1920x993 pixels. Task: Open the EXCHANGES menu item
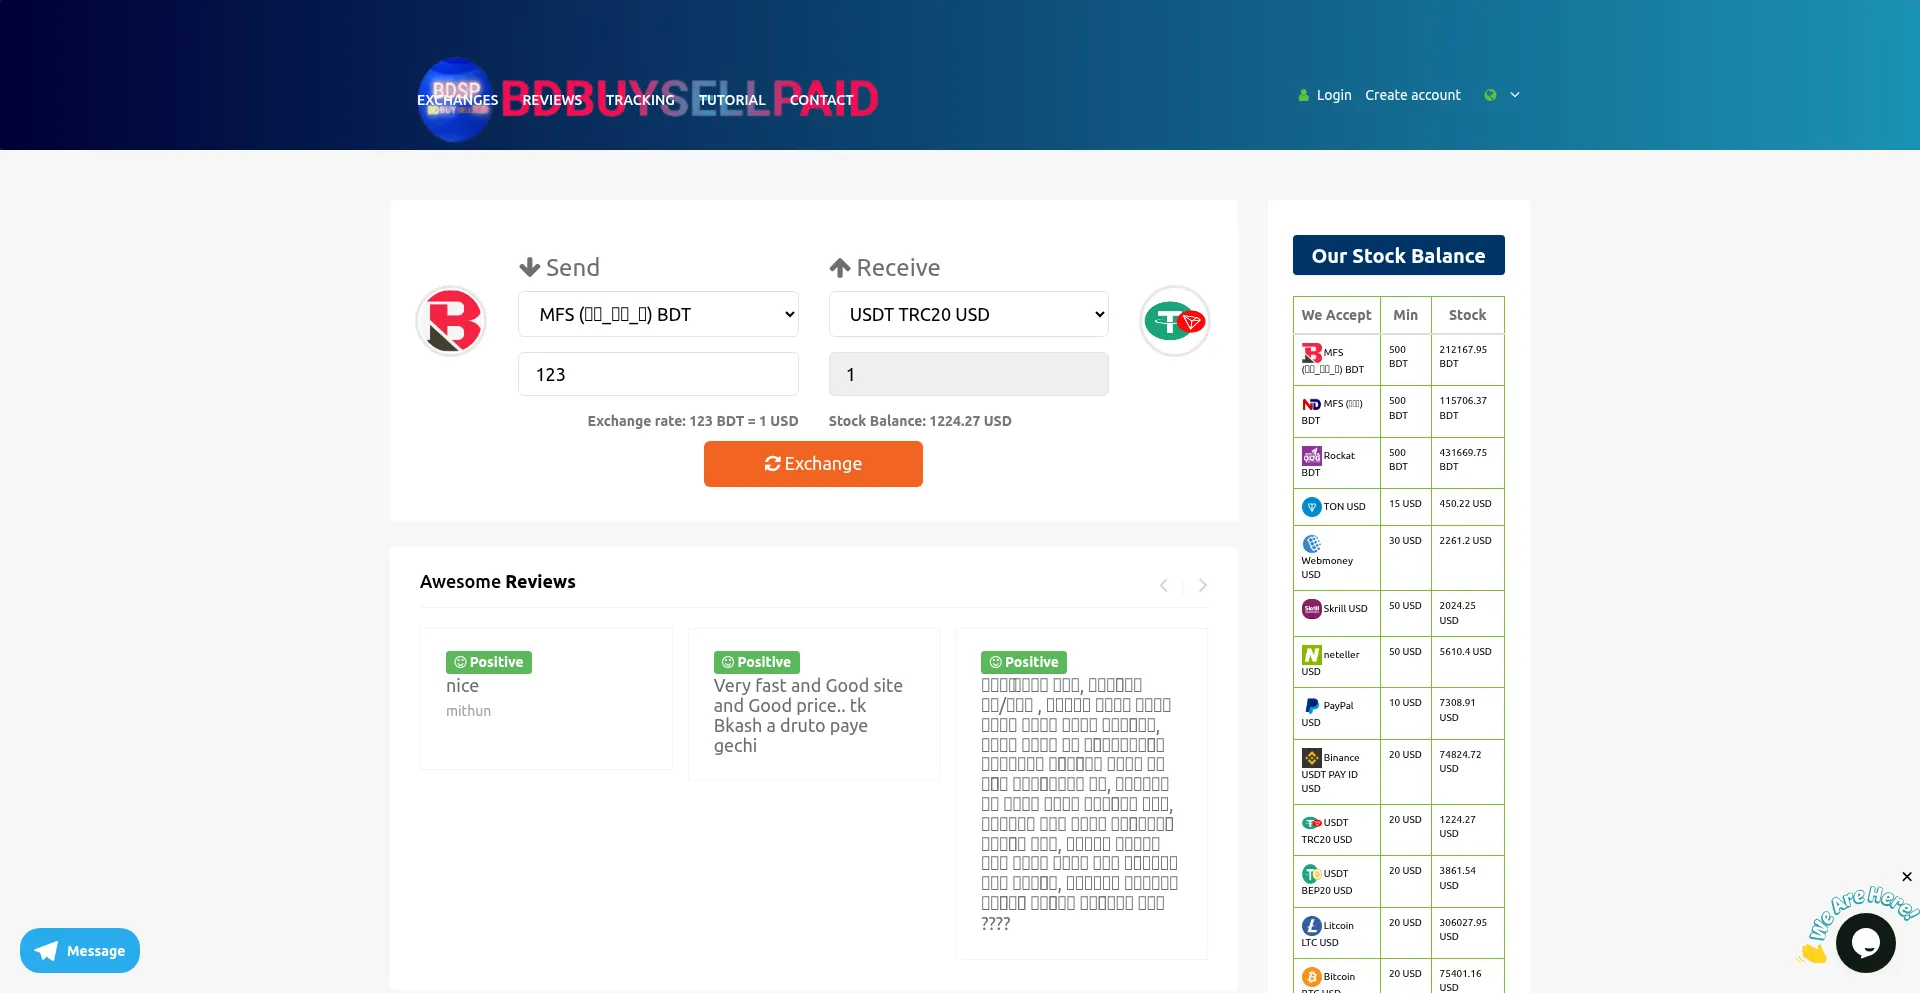pyautogui.click(x=457, y=100)
